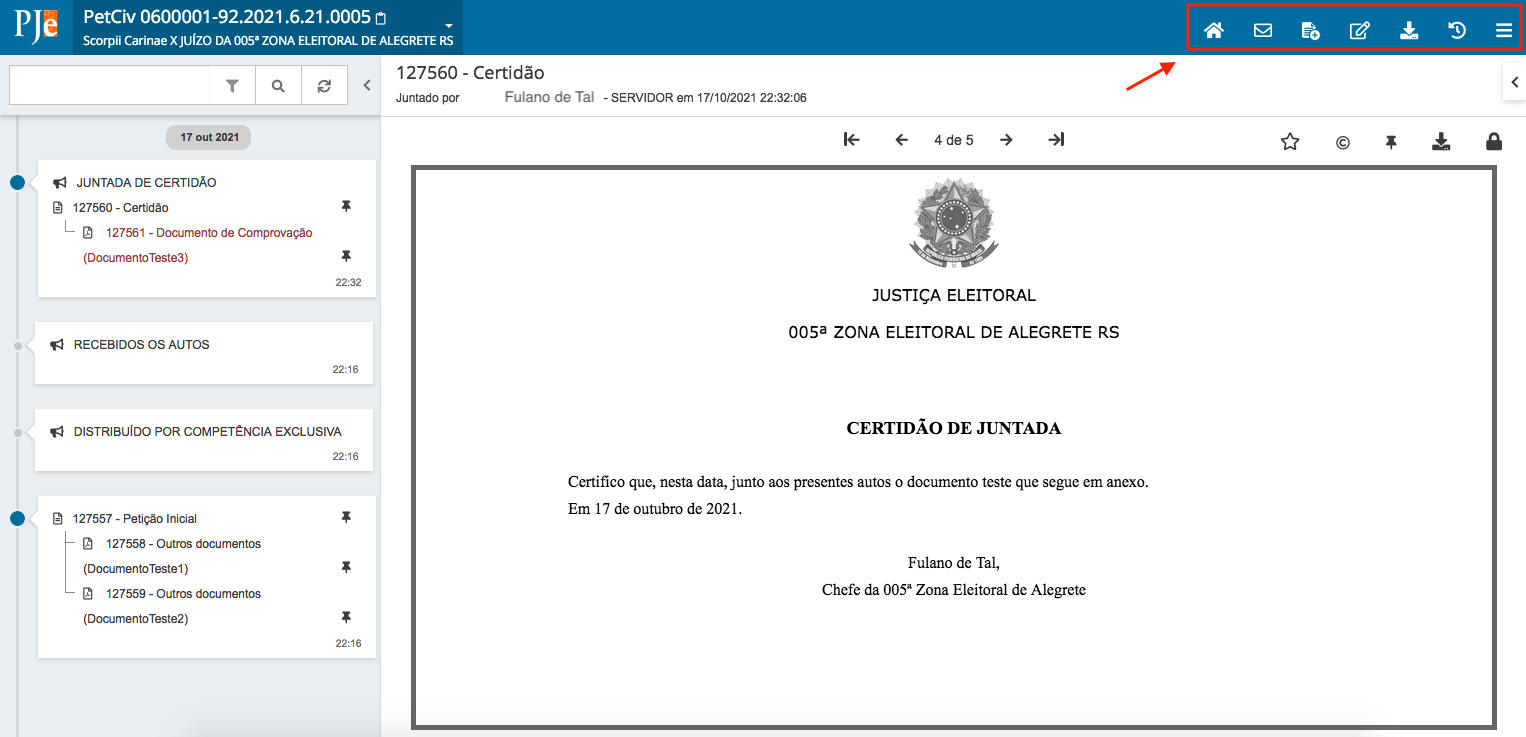This screenshot has height=737, width=1526.
Task: Mark document as favorite with star
Action: (x=1290, y=142)
